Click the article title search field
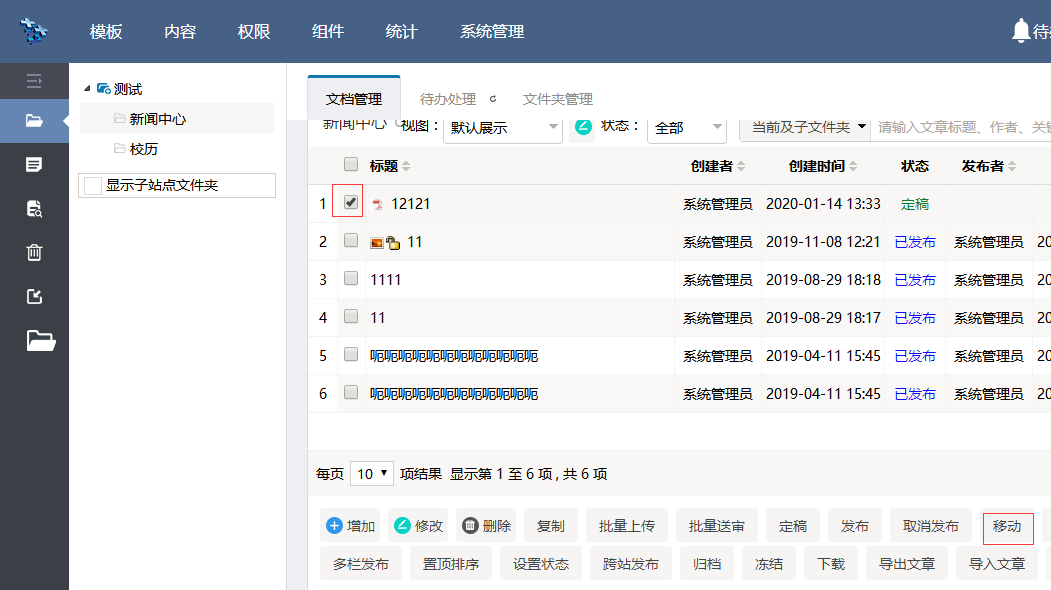The width and height of the screenshot is (1051, 590). tap(960, 127)
